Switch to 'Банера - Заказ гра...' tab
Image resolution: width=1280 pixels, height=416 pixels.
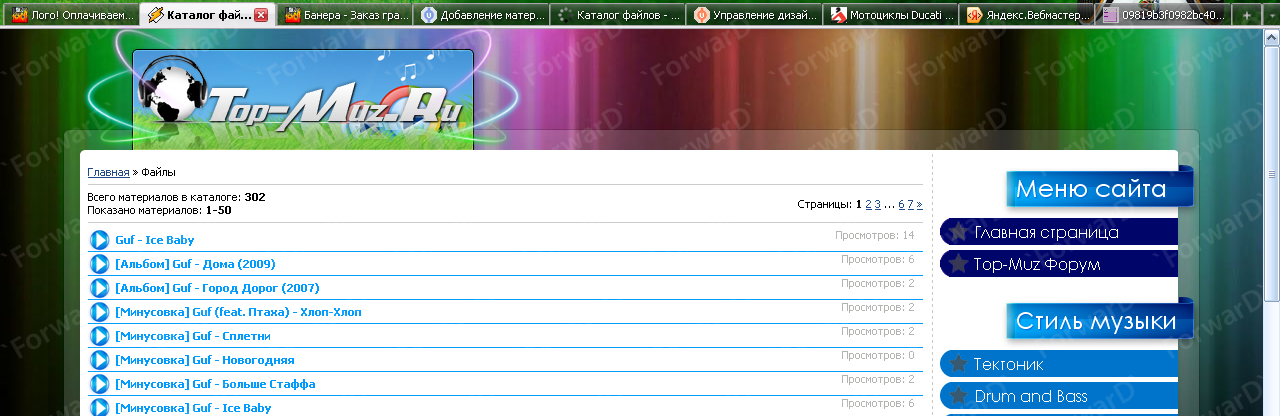(x=346, y=15)
